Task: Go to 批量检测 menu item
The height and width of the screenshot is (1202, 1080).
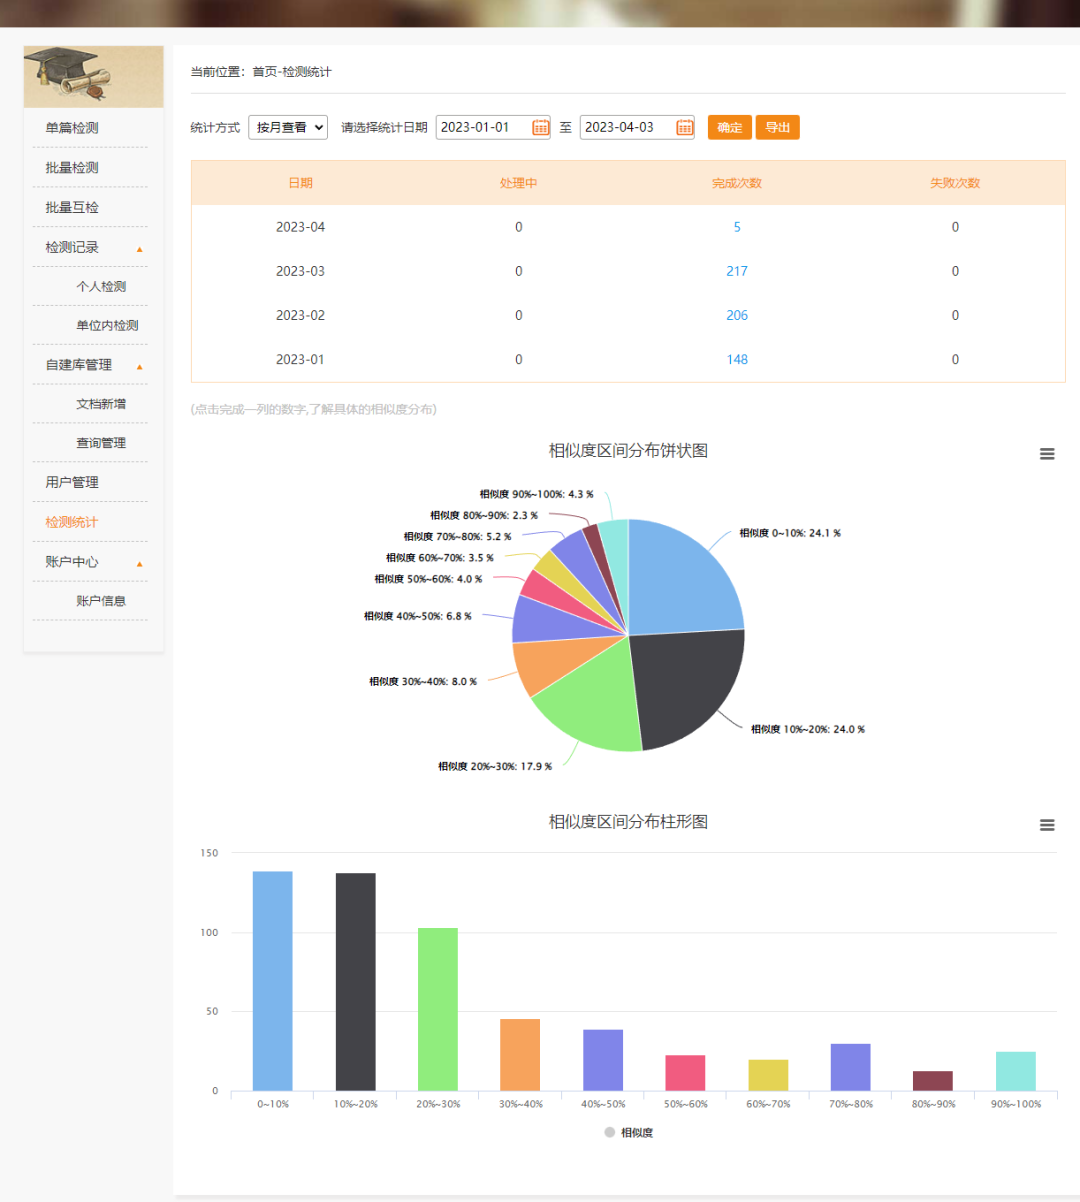Action: tap(72, 168)
